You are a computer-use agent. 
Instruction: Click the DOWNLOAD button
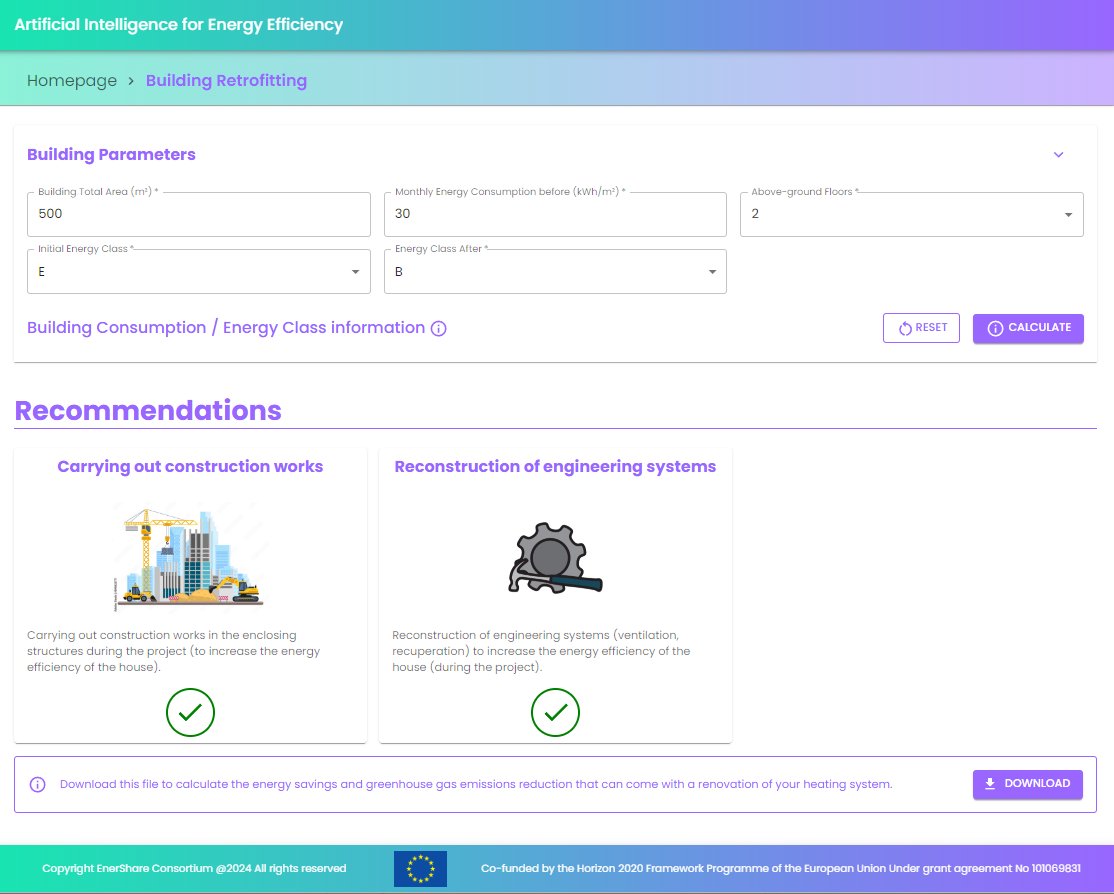click(x=1028, y=784)
